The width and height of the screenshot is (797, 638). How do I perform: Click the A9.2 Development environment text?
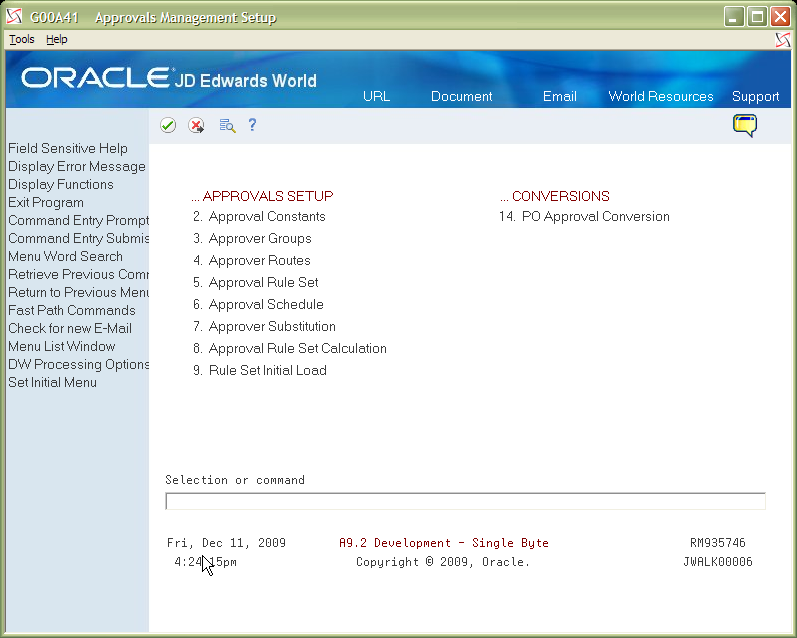[x=444, y=543]
